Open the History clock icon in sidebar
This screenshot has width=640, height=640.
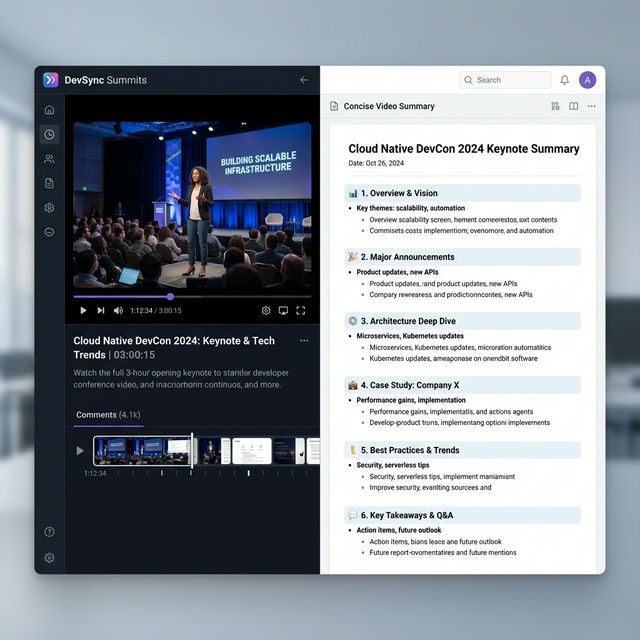[49, 134]
